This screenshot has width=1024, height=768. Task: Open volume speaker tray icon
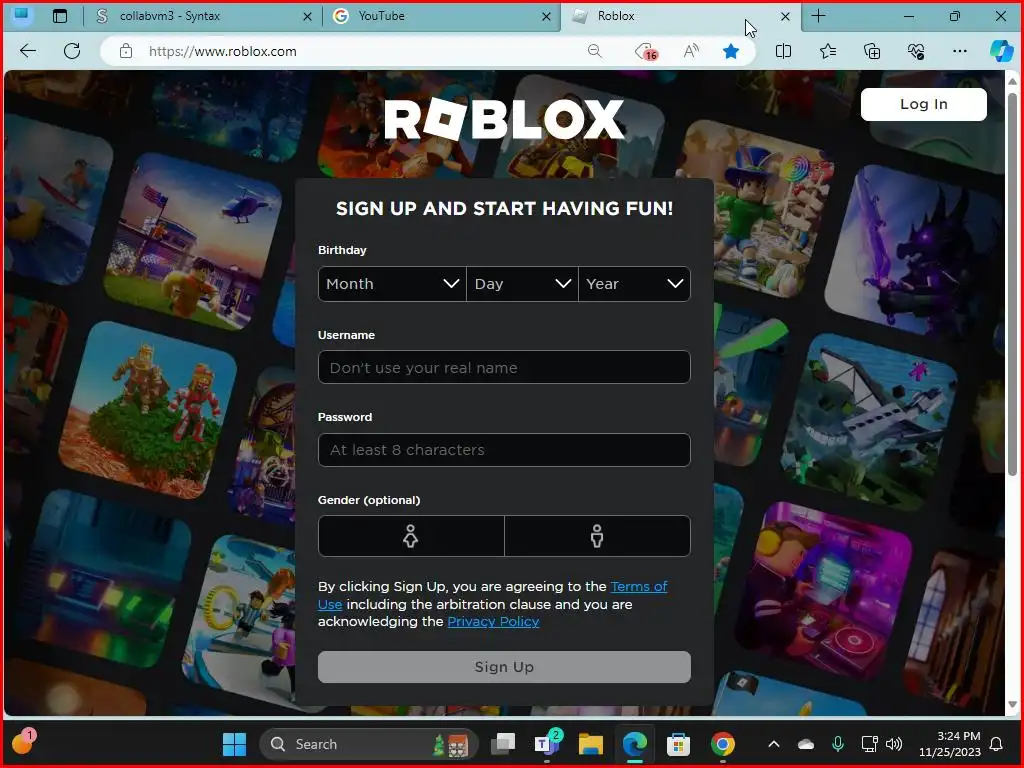pos(894,744)
